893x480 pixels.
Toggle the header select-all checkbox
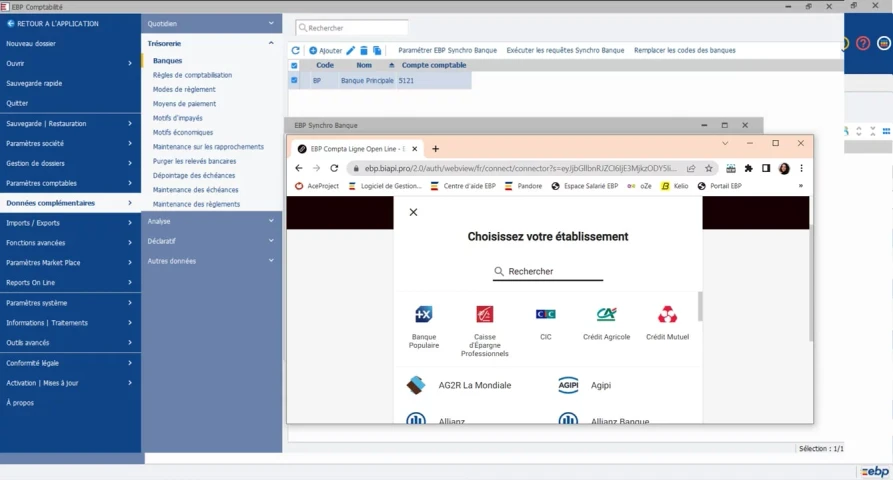294,65
